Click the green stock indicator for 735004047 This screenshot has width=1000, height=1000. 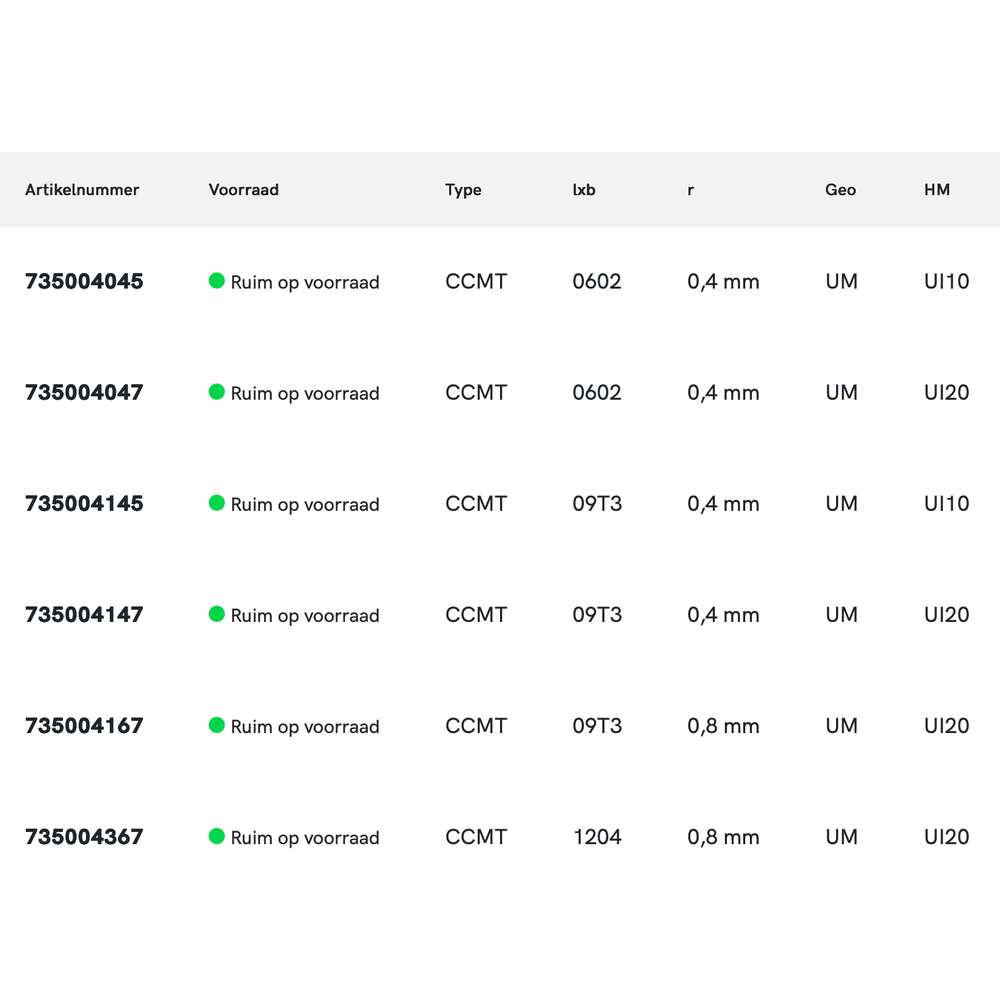pos(216,392)
